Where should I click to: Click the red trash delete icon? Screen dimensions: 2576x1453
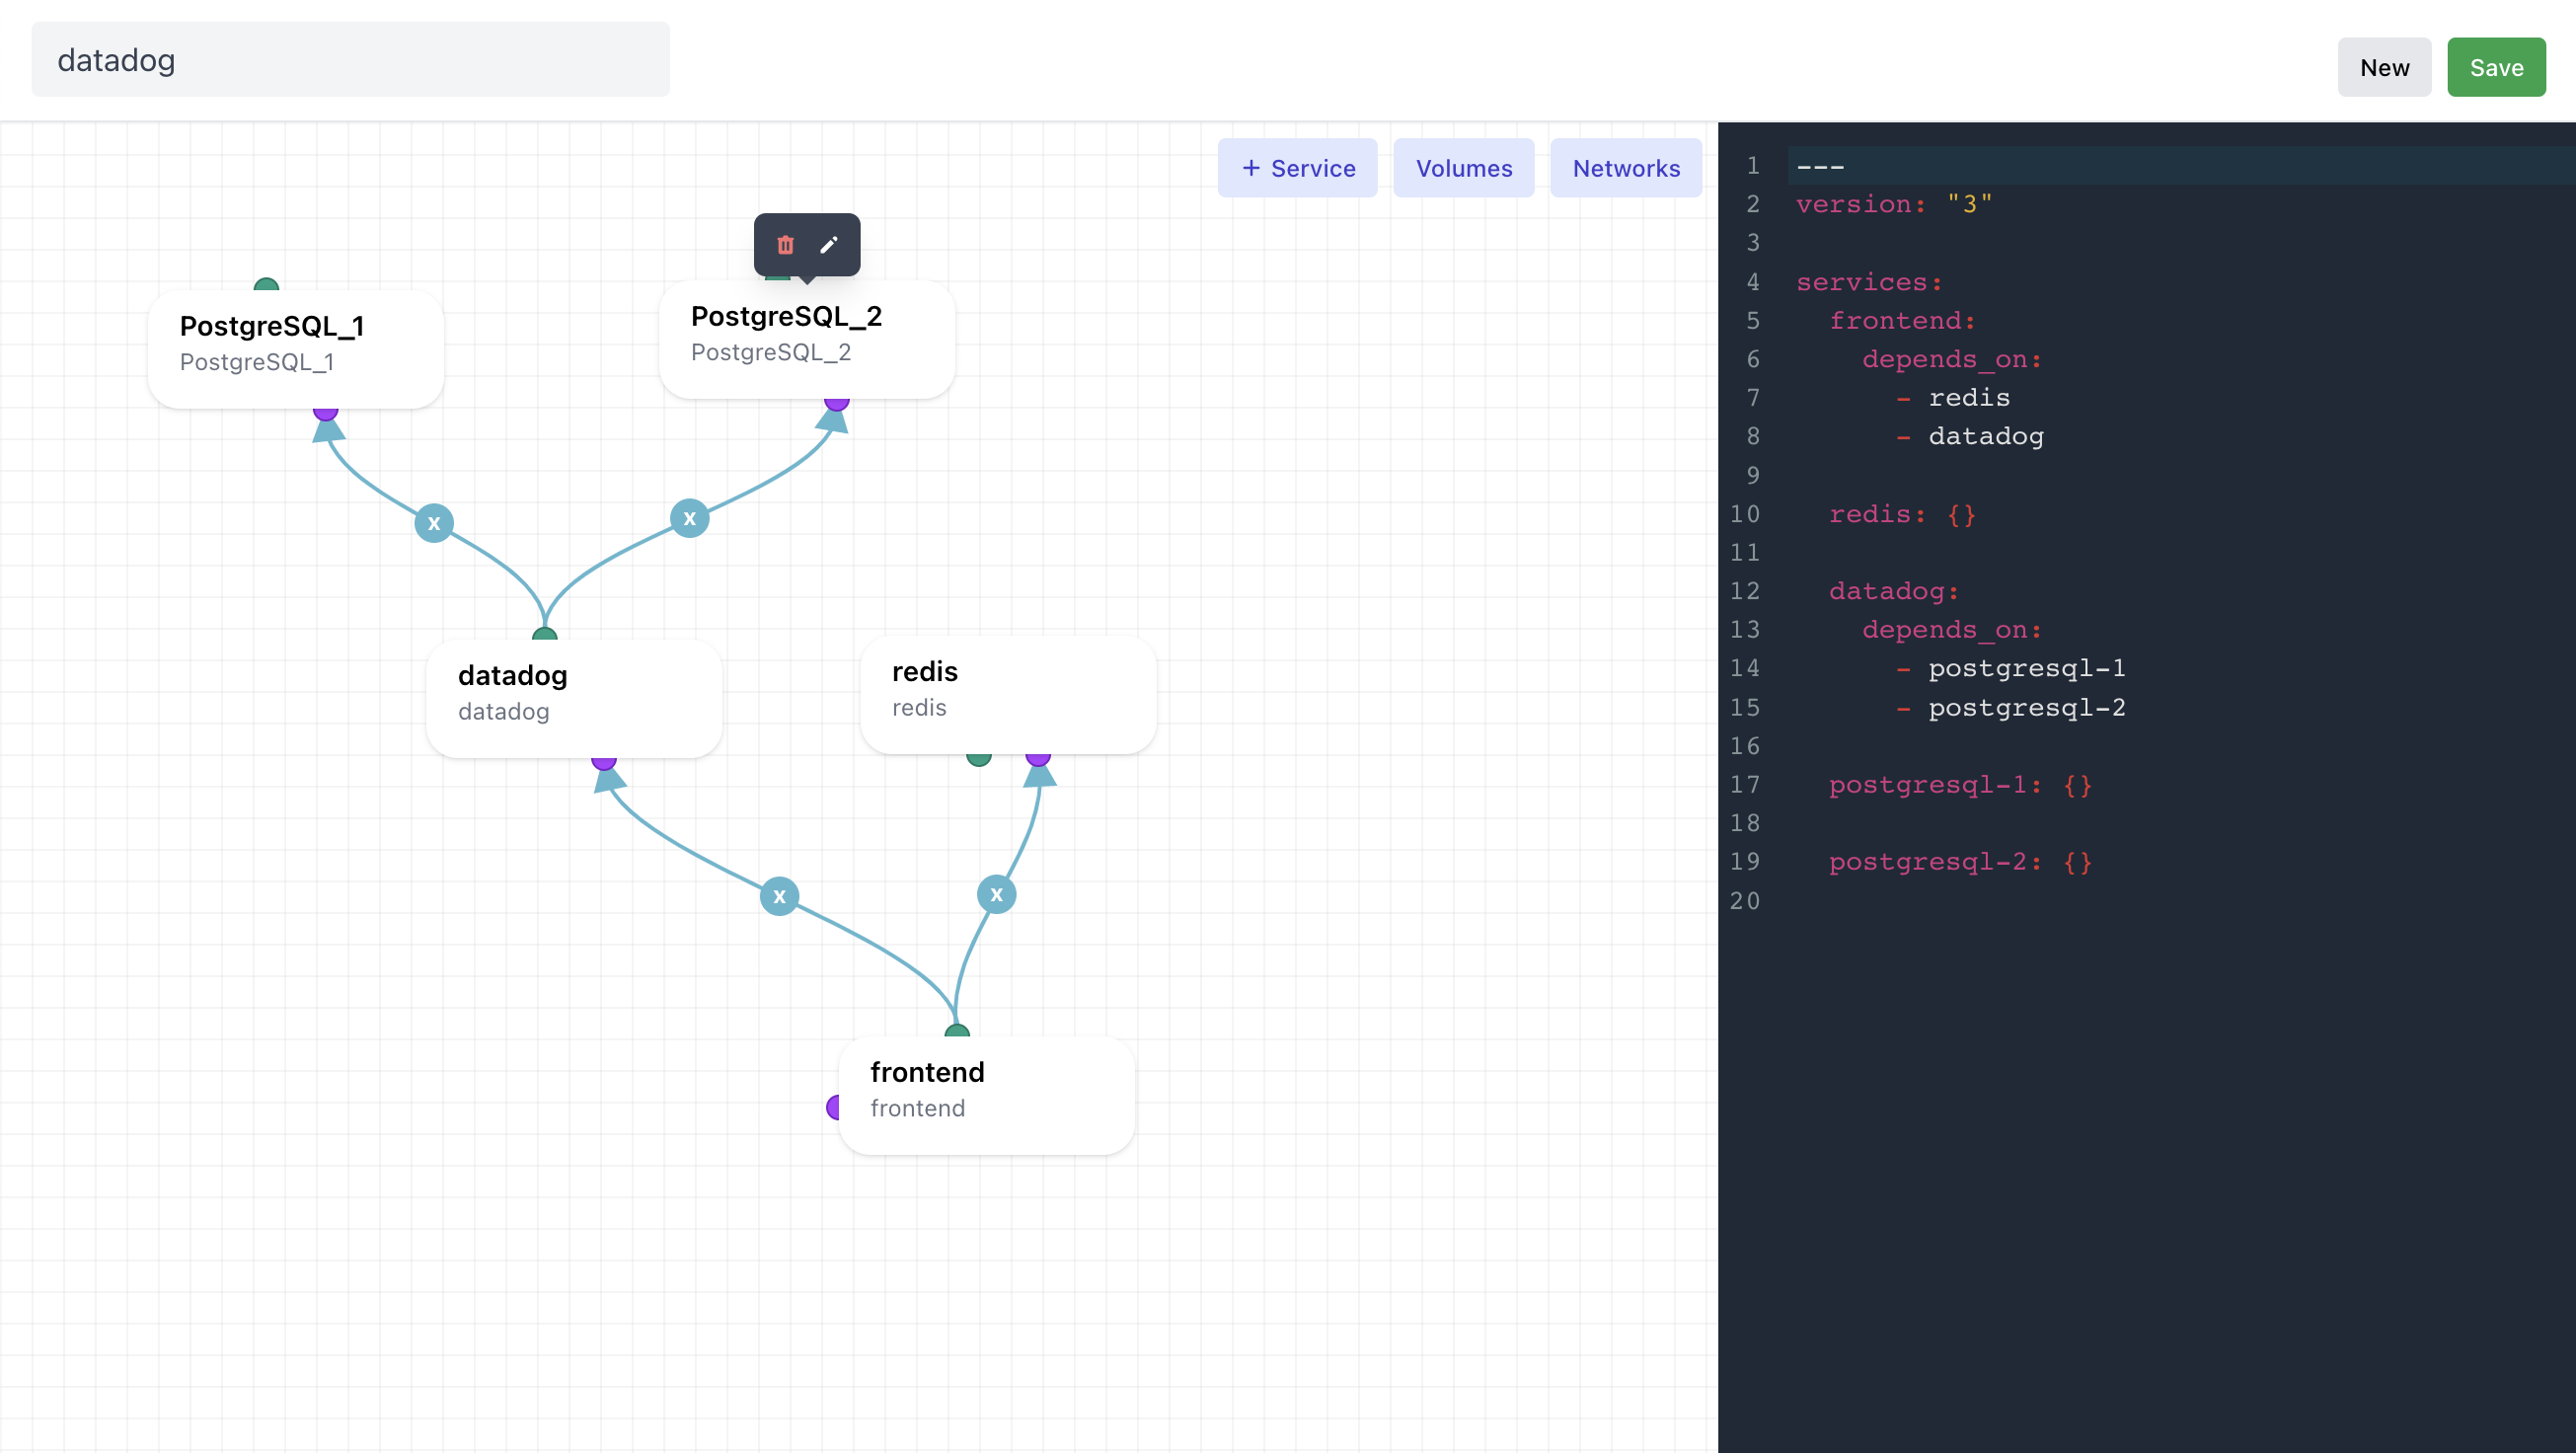(785, 245)
